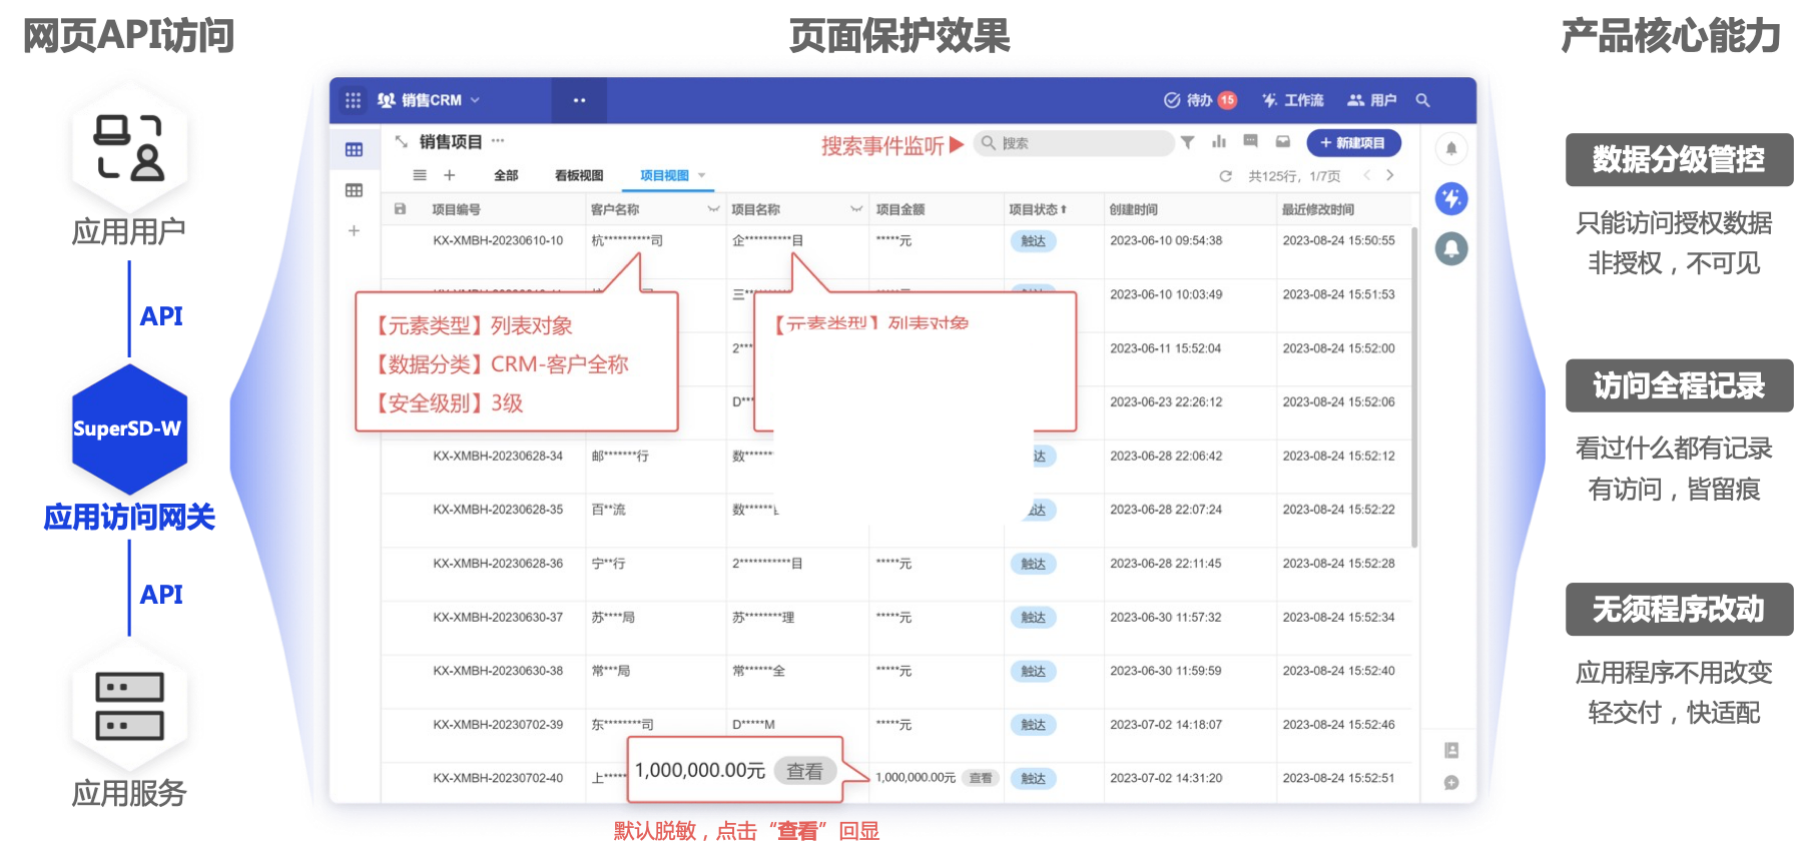Click modified time 2023-08-24 15:52:51
Viewport: 1806px width, 854px height.
coord(1338,778)
